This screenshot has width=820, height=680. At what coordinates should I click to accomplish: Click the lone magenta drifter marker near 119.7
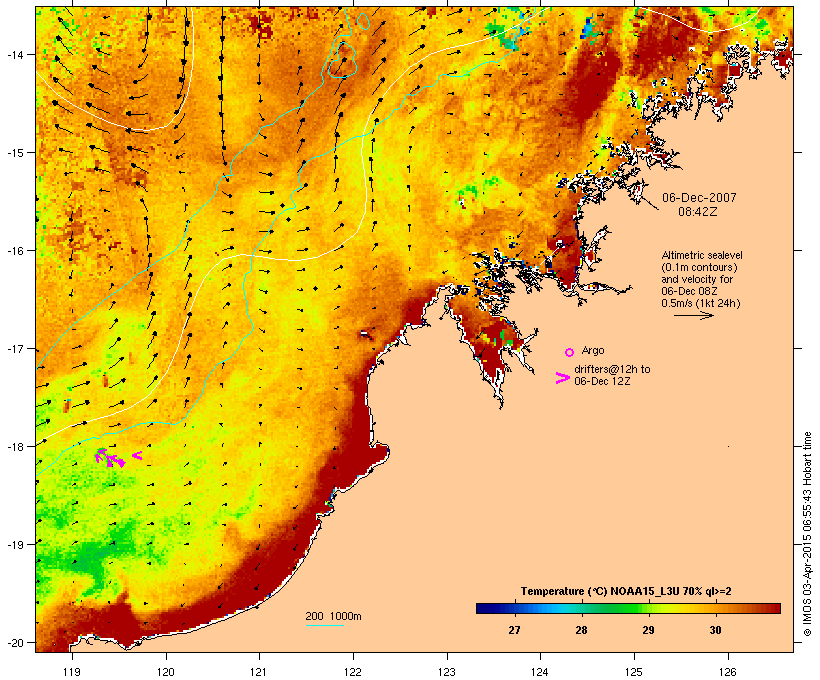point(137,456)
